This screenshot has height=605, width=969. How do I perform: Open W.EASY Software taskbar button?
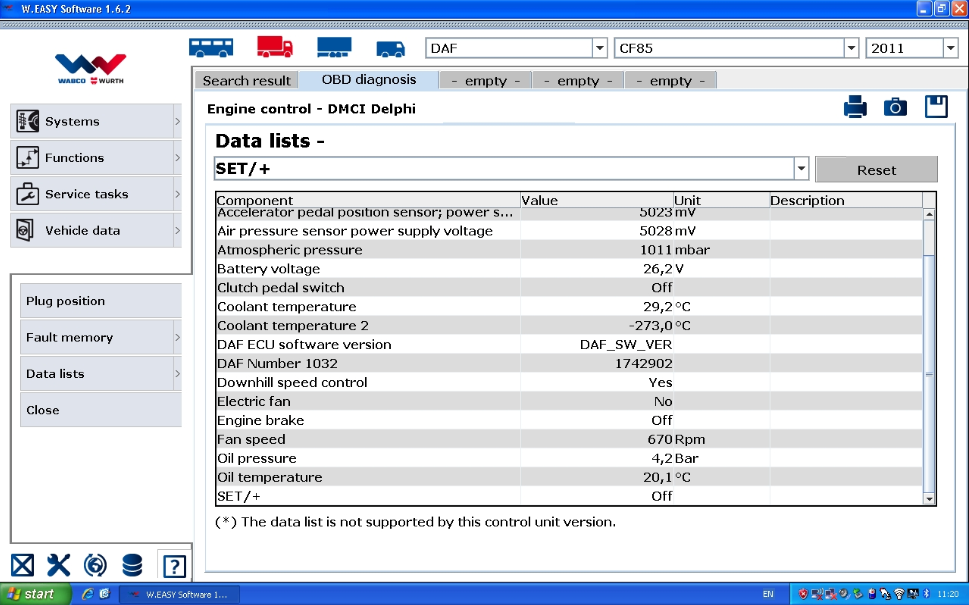coord(179,594)
